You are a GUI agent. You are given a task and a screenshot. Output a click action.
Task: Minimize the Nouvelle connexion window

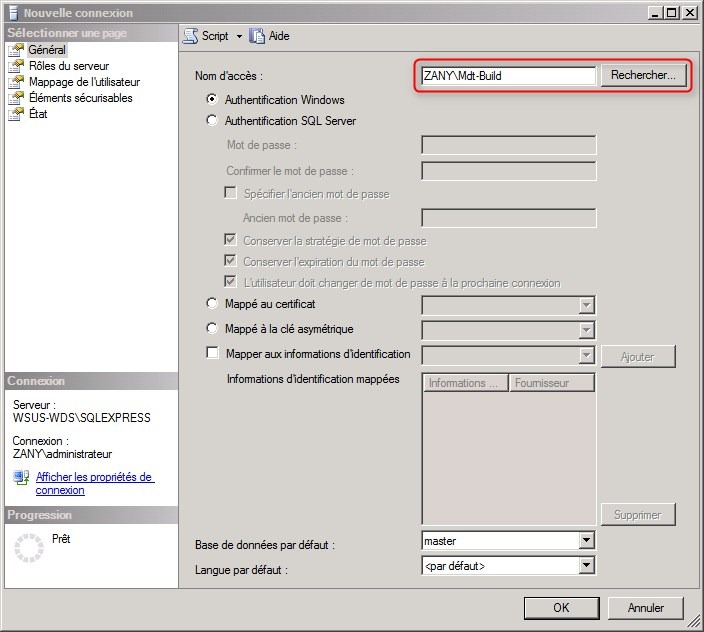point(656,13)
